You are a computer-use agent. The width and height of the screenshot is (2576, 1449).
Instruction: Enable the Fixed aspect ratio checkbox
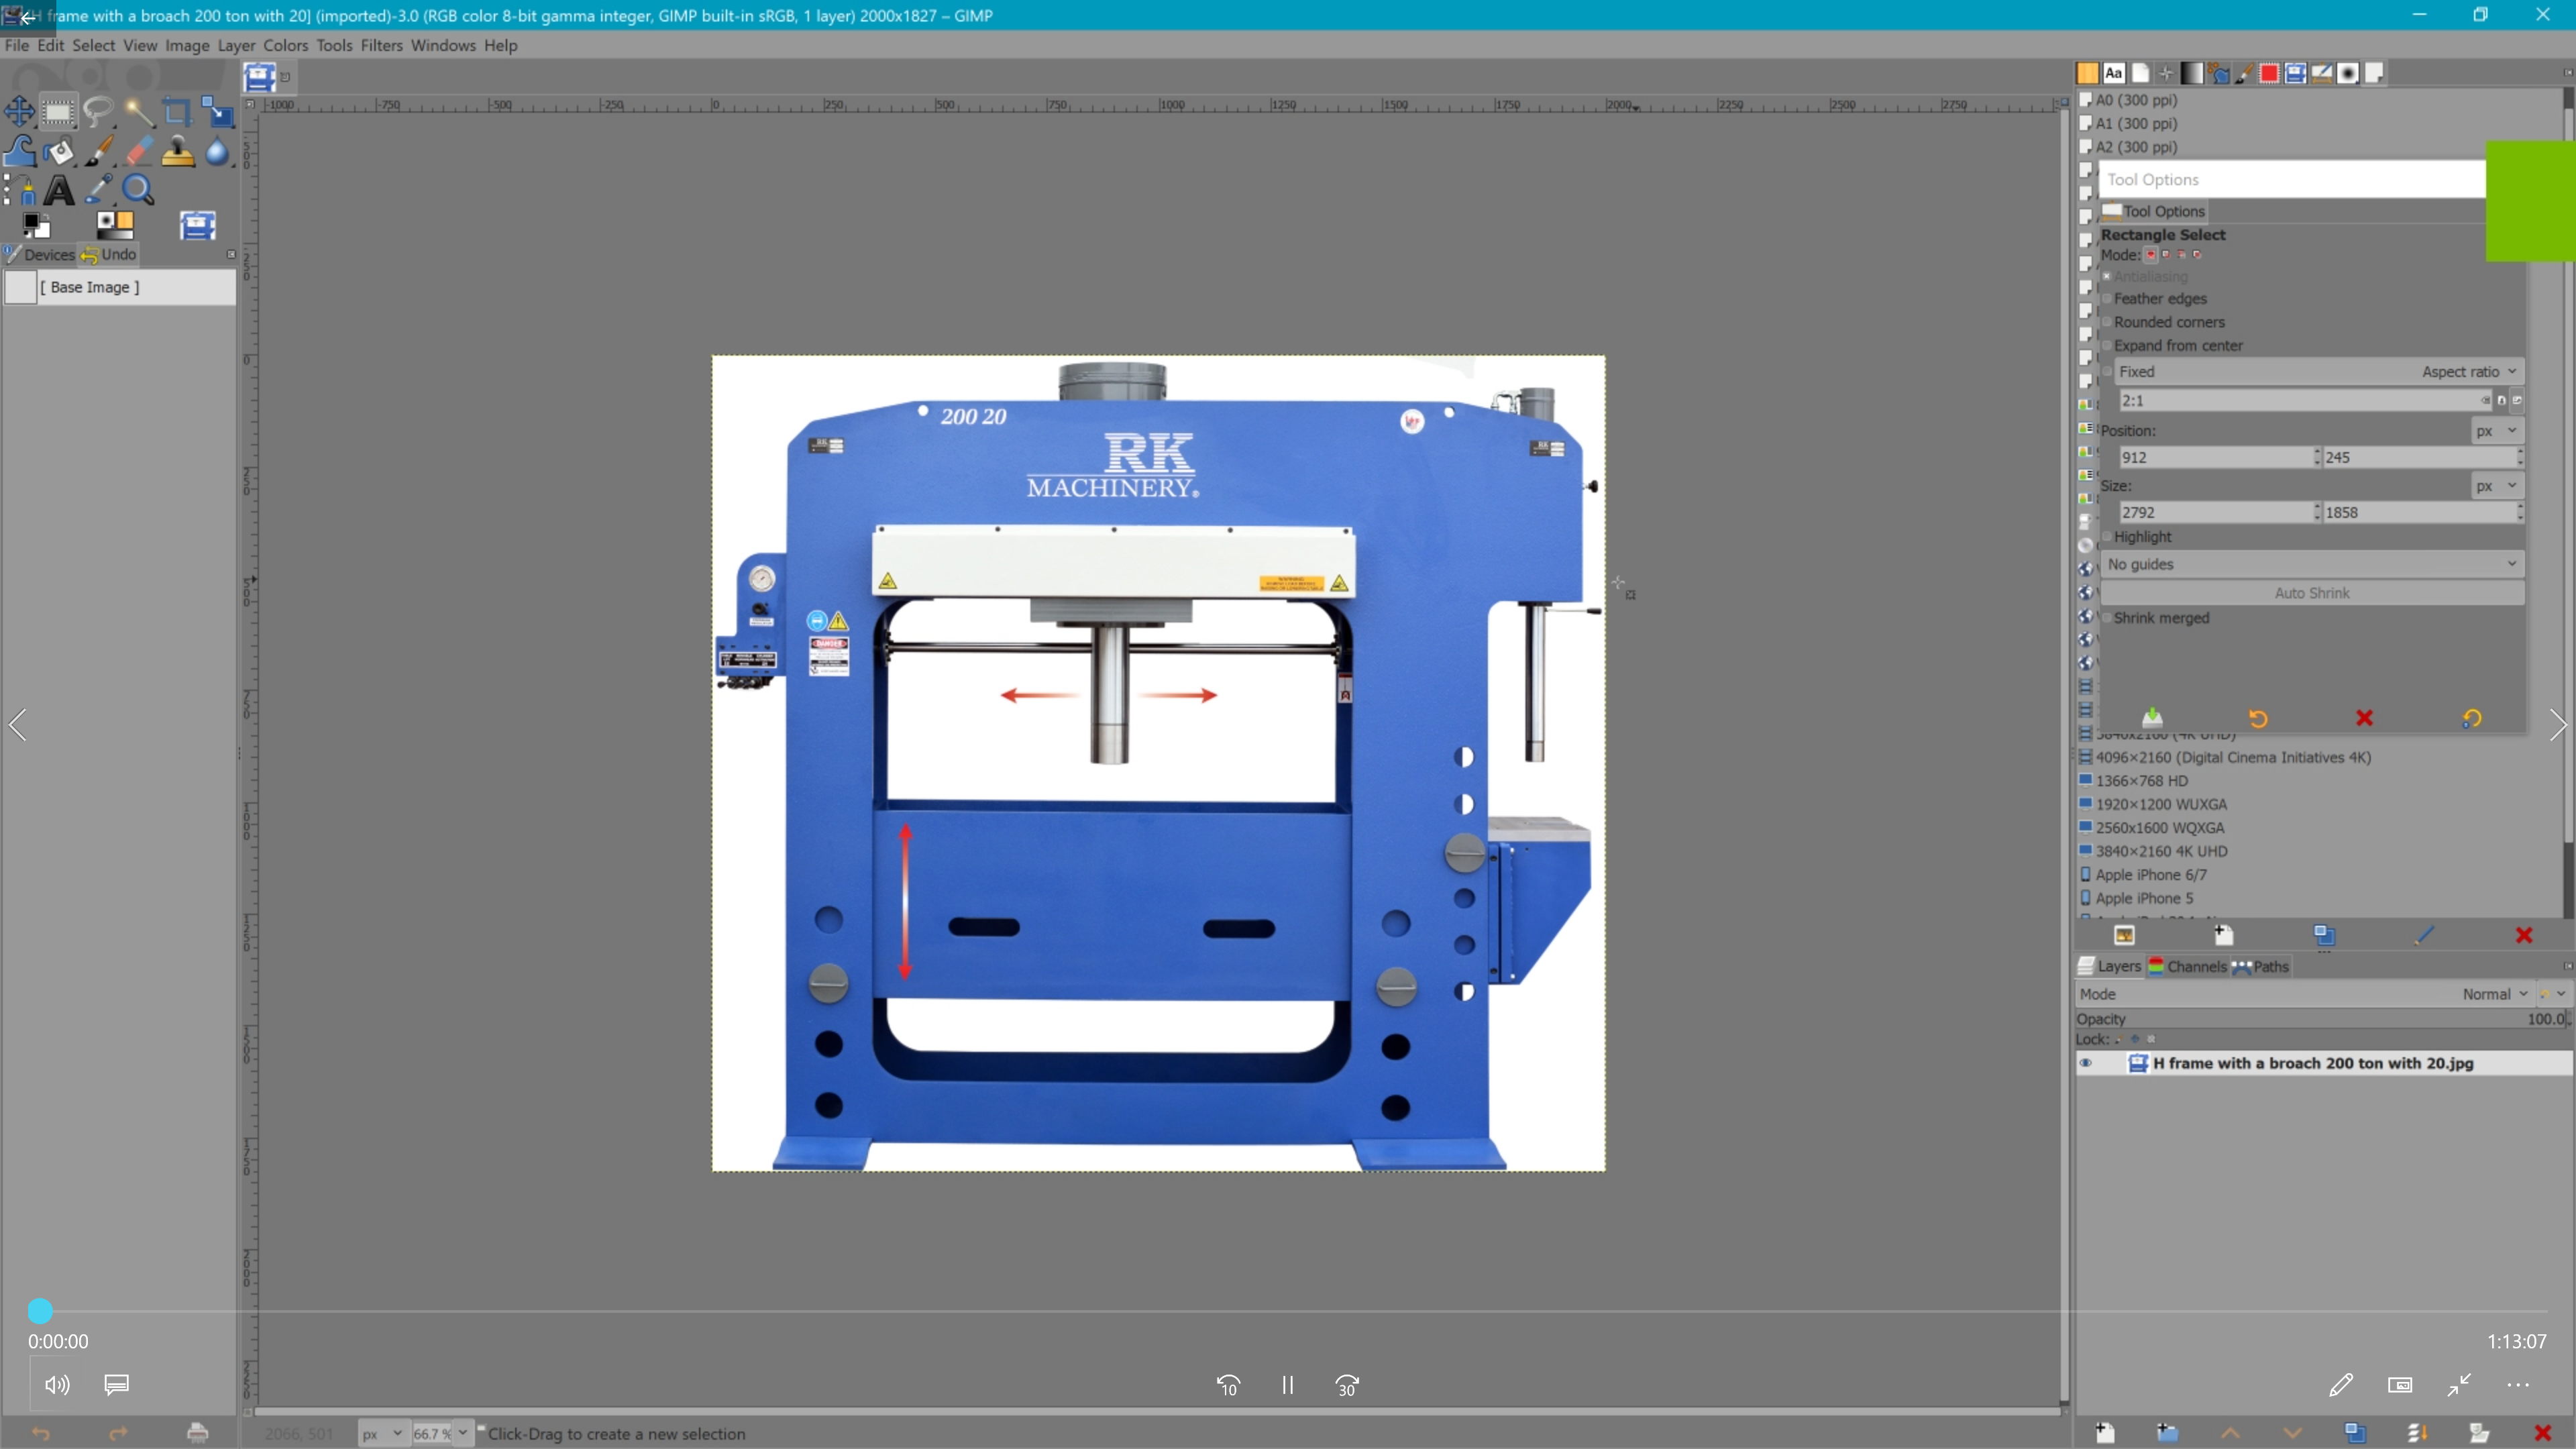(x=2107, y=372)
